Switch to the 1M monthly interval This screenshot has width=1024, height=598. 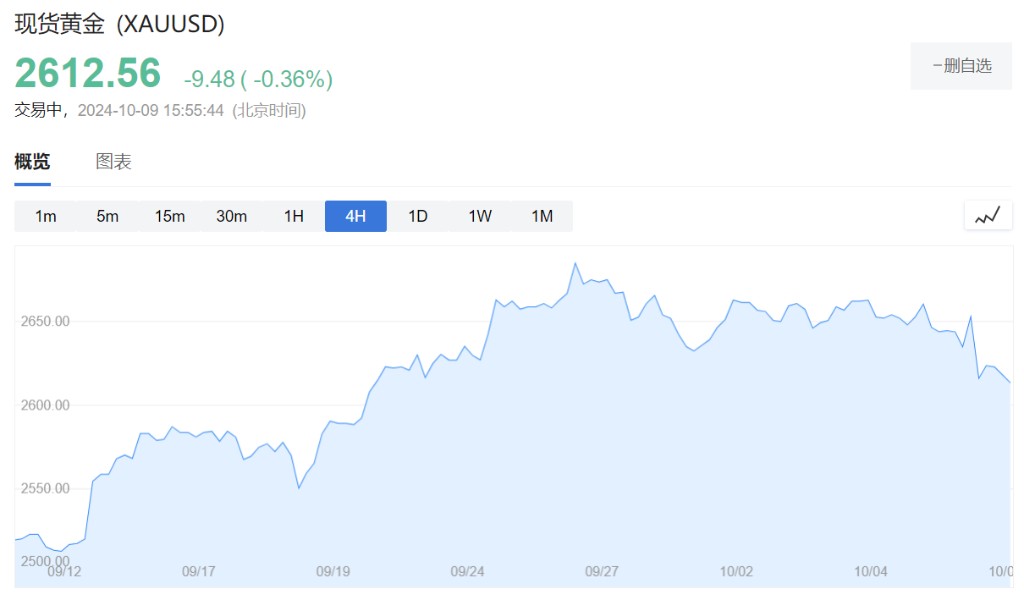point(542,216)
